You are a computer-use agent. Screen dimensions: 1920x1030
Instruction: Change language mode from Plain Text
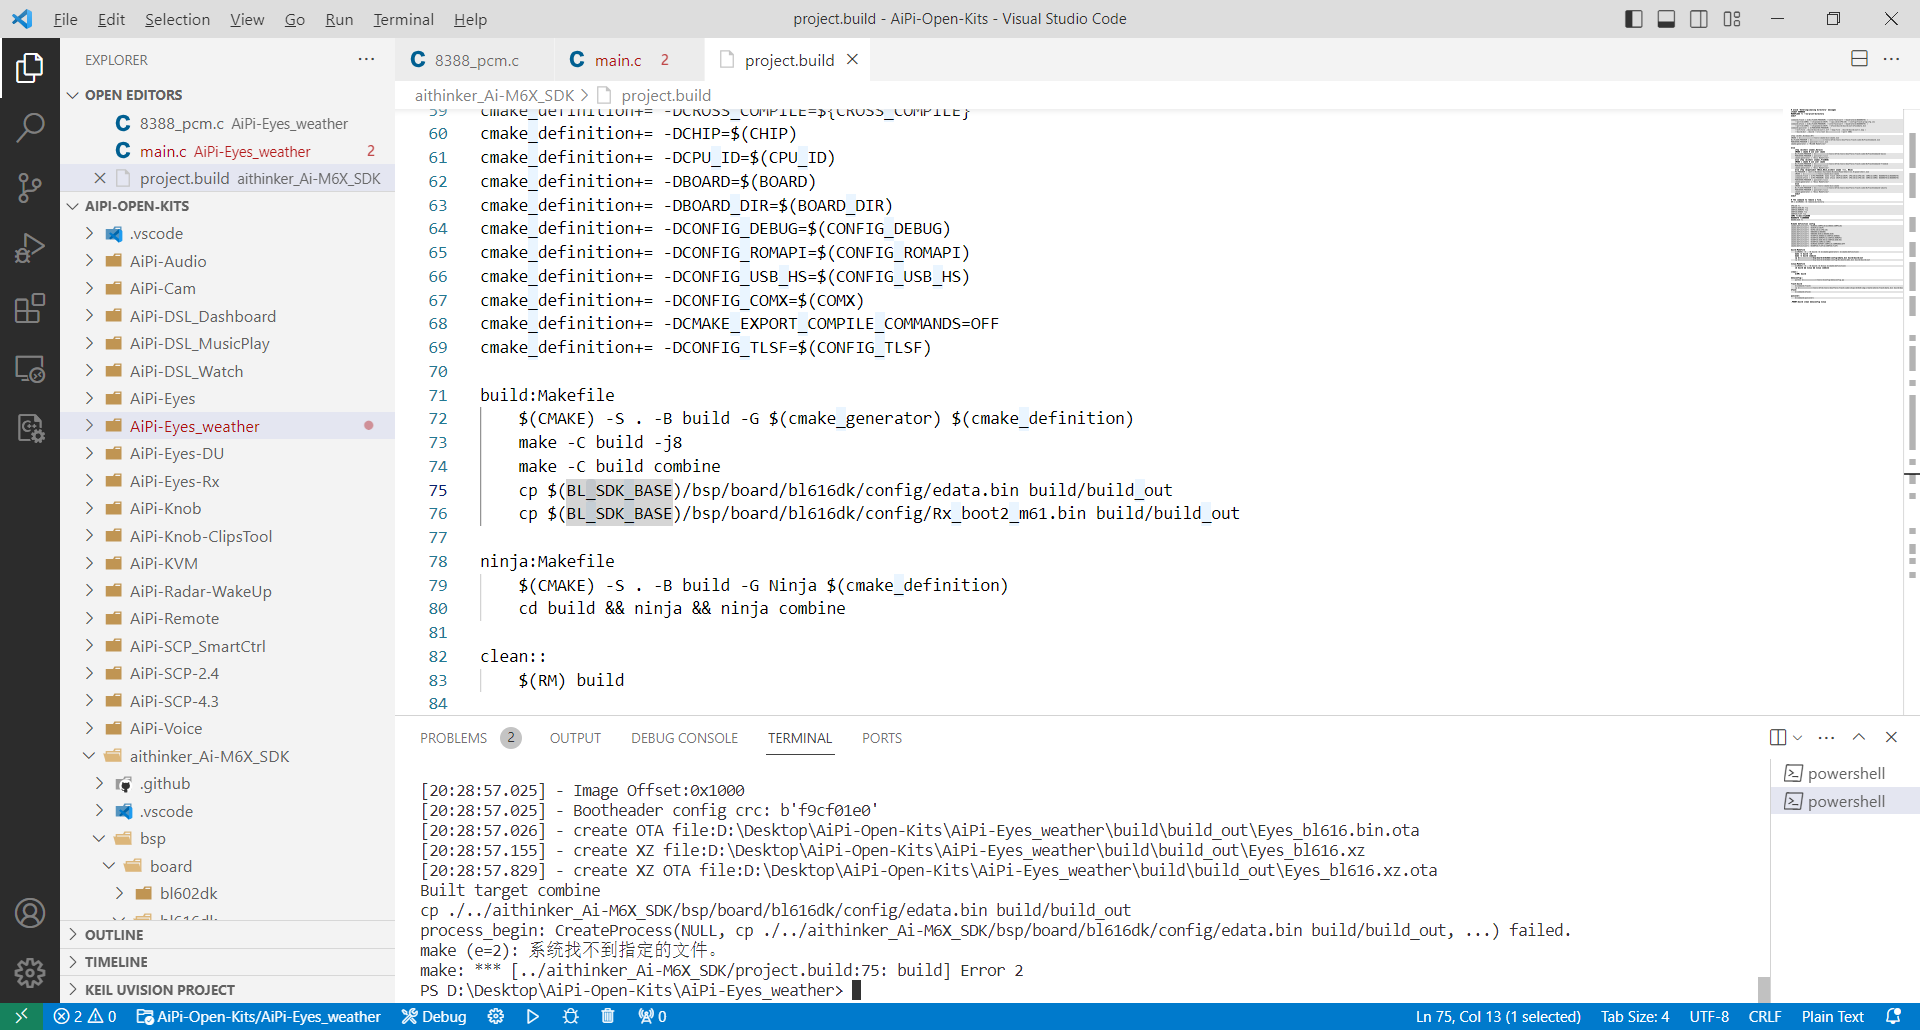tap(1832, 1016)
